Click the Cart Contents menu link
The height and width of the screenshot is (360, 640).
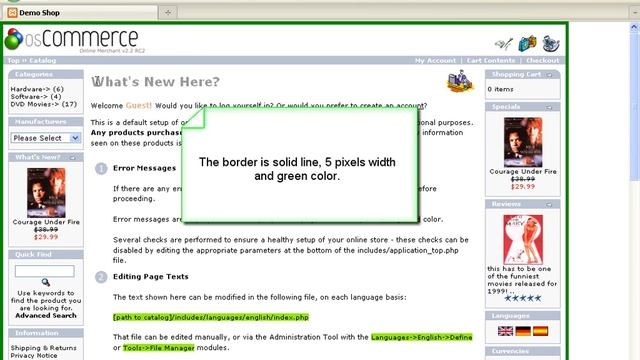491,60
